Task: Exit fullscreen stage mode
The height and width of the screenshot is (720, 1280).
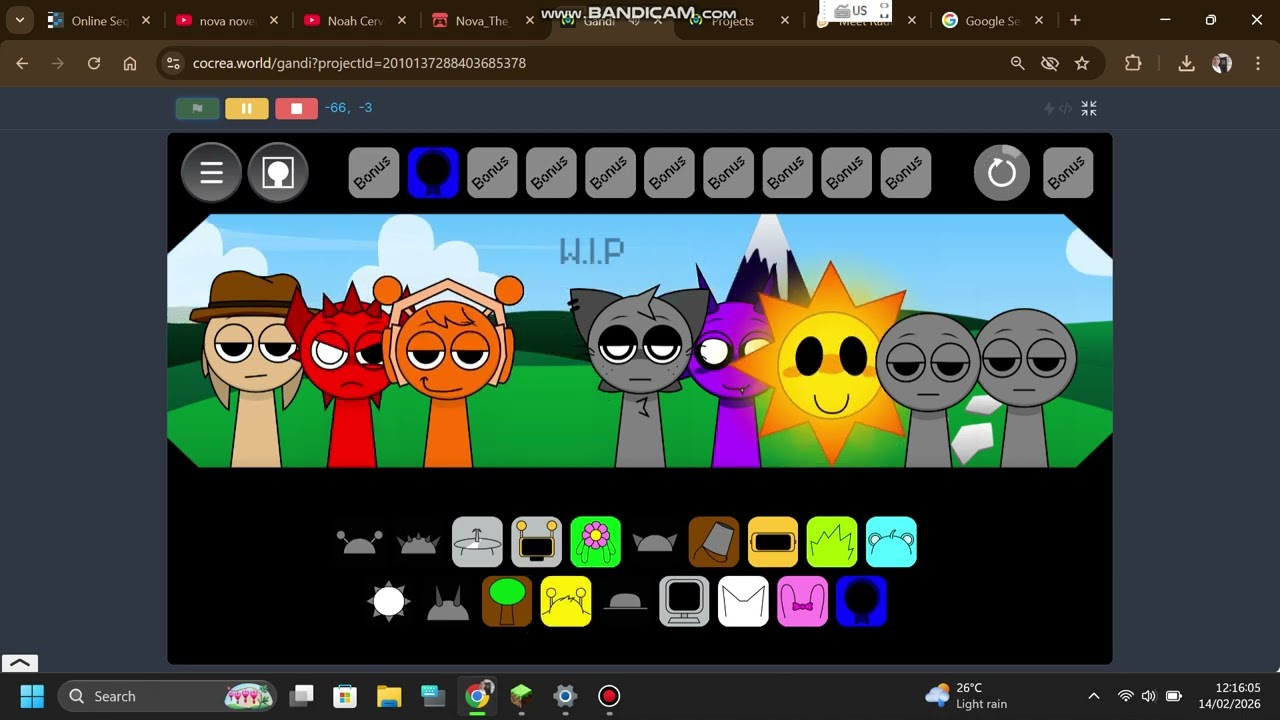Action: (x=1089, y=108)
